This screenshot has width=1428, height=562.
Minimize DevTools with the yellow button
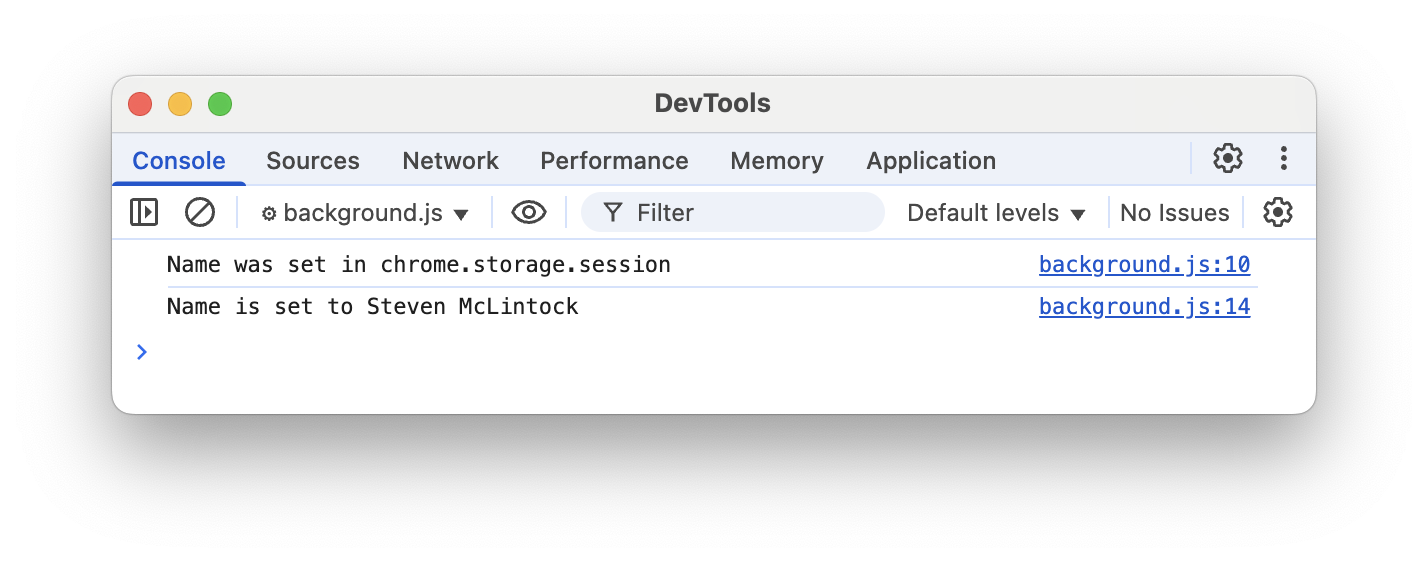(x=180, y=104)
